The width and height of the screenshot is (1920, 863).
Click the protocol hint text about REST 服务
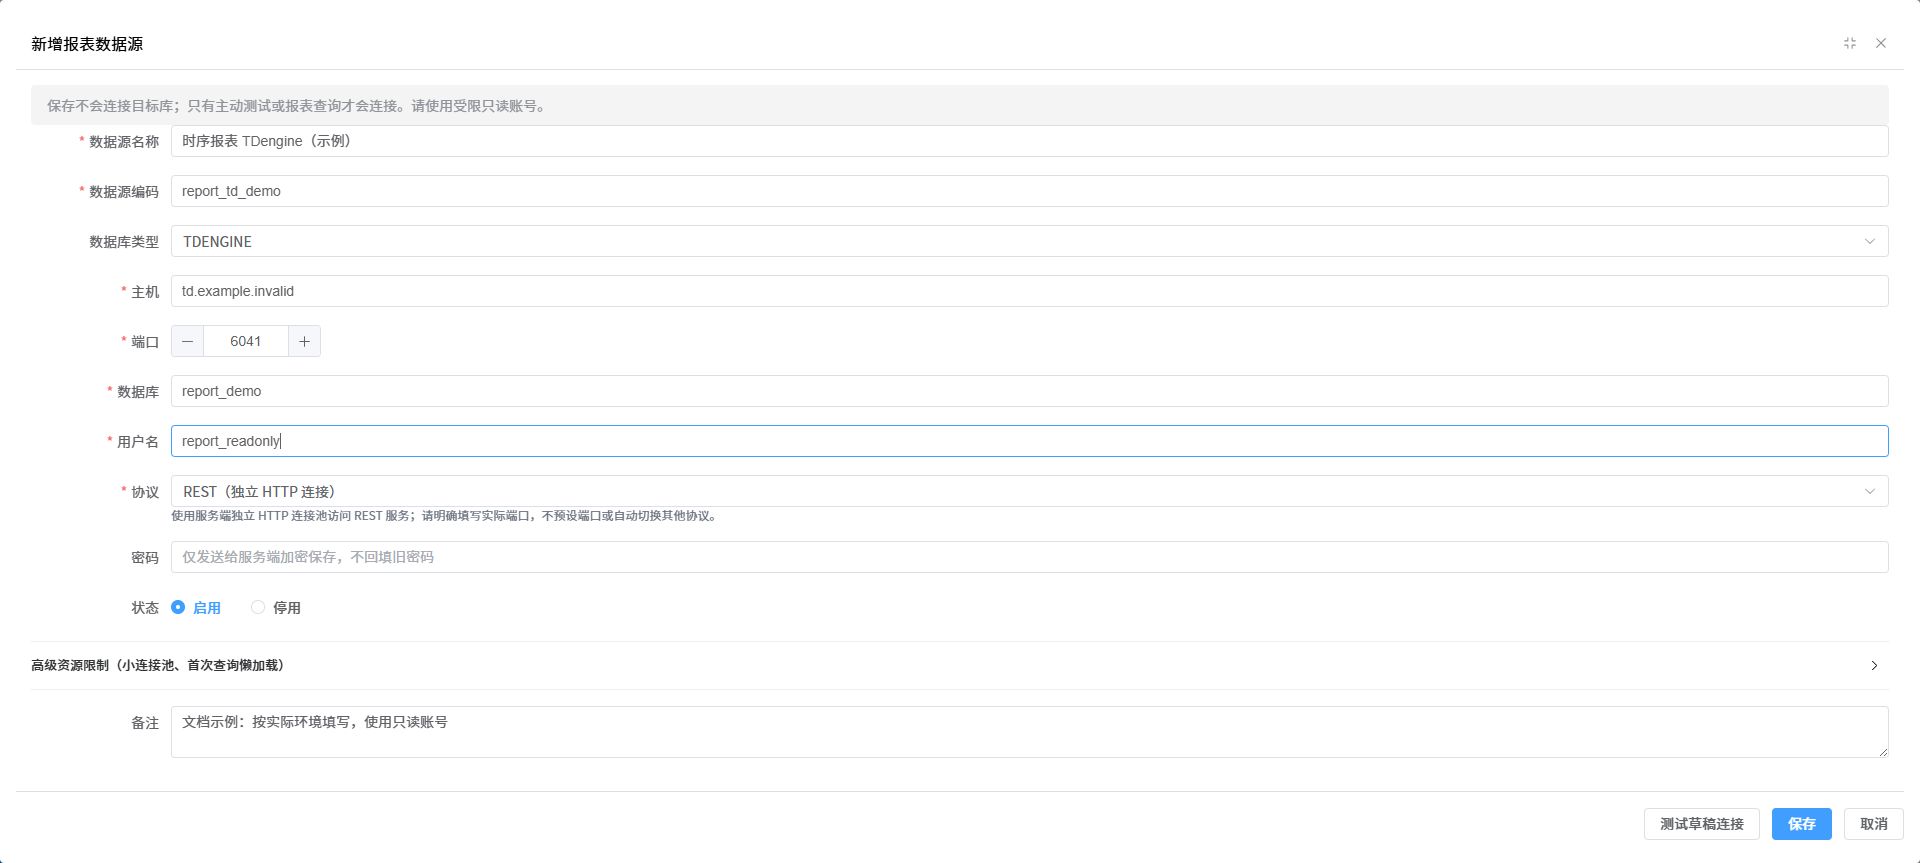(x=445, y=516)
